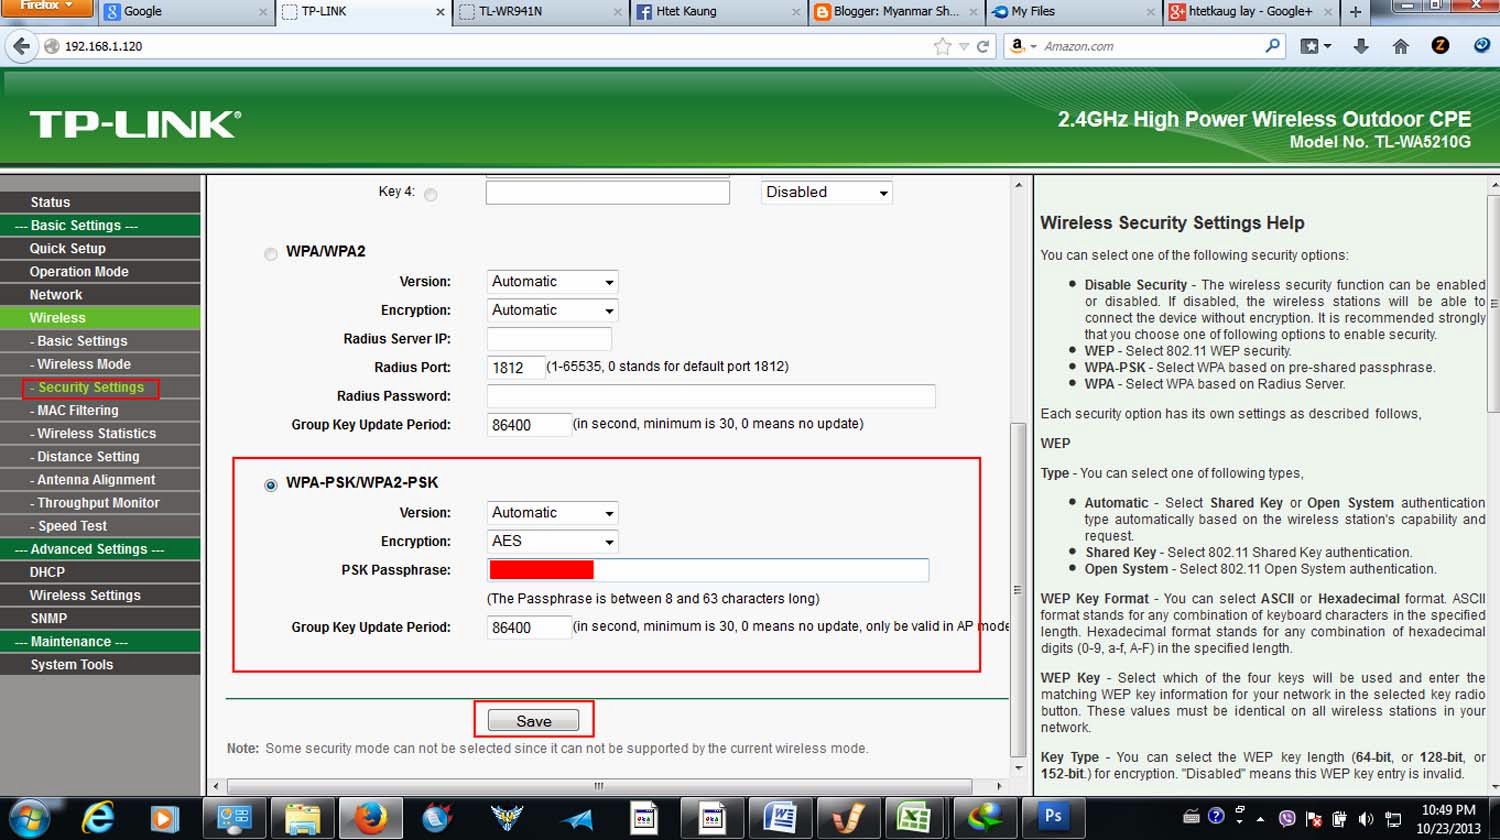Launch Internet Explorer from the taskbar

97,818
